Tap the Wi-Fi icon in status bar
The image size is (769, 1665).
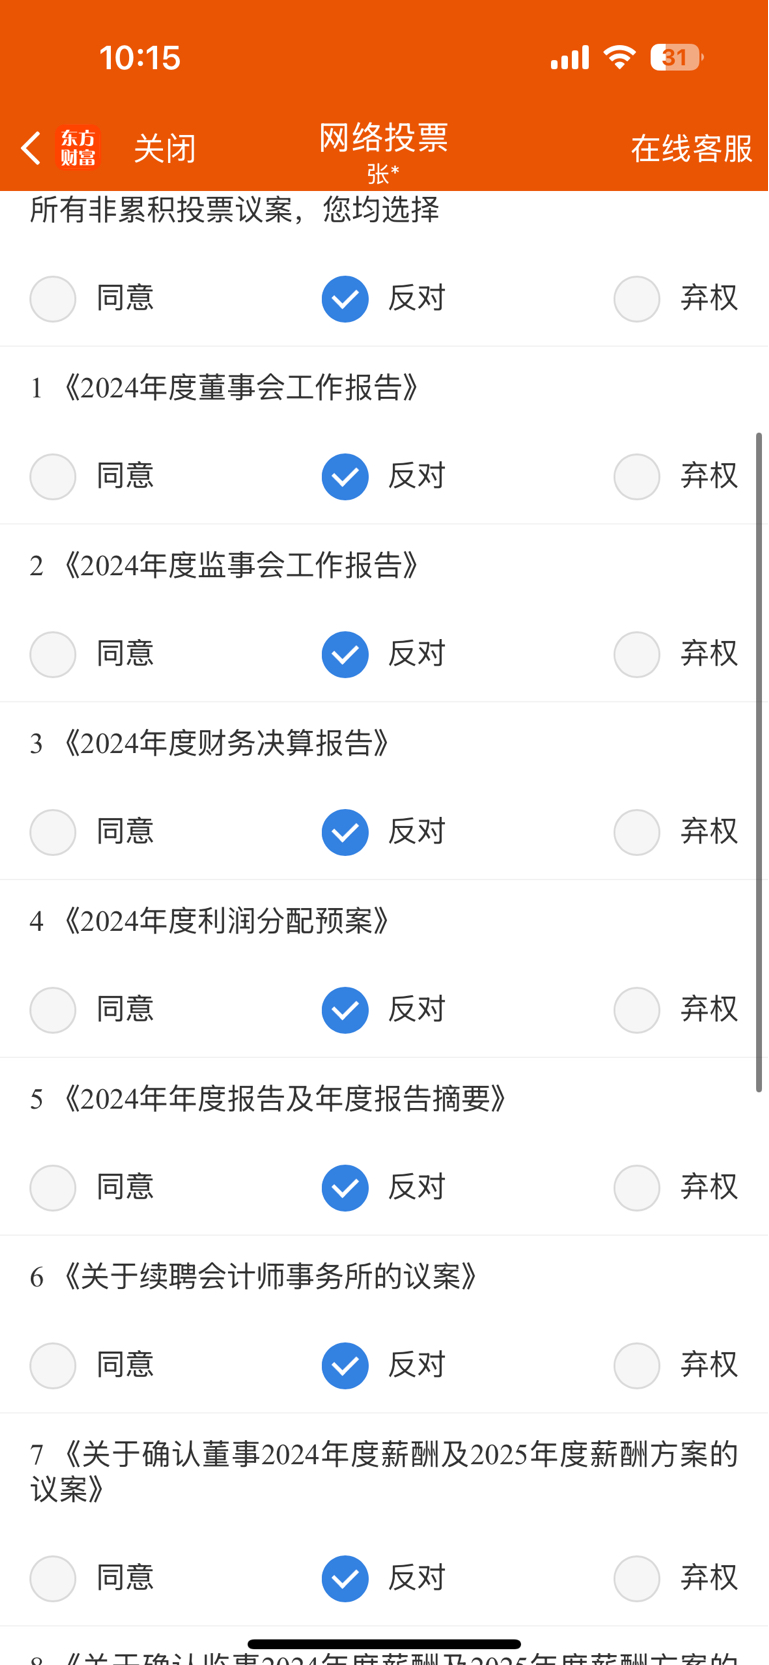[620, 58]
